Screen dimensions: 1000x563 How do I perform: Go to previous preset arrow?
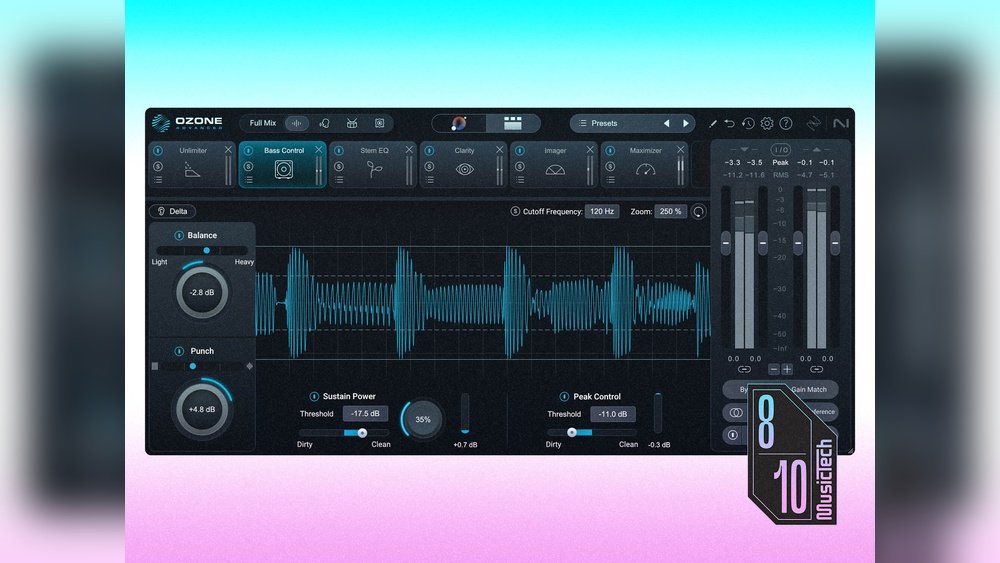666,123
